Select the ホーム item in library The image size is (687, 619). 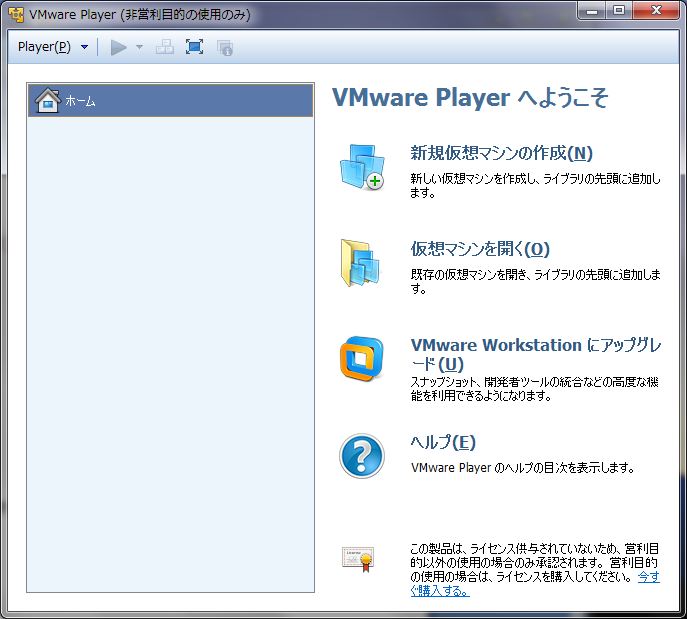170,101
